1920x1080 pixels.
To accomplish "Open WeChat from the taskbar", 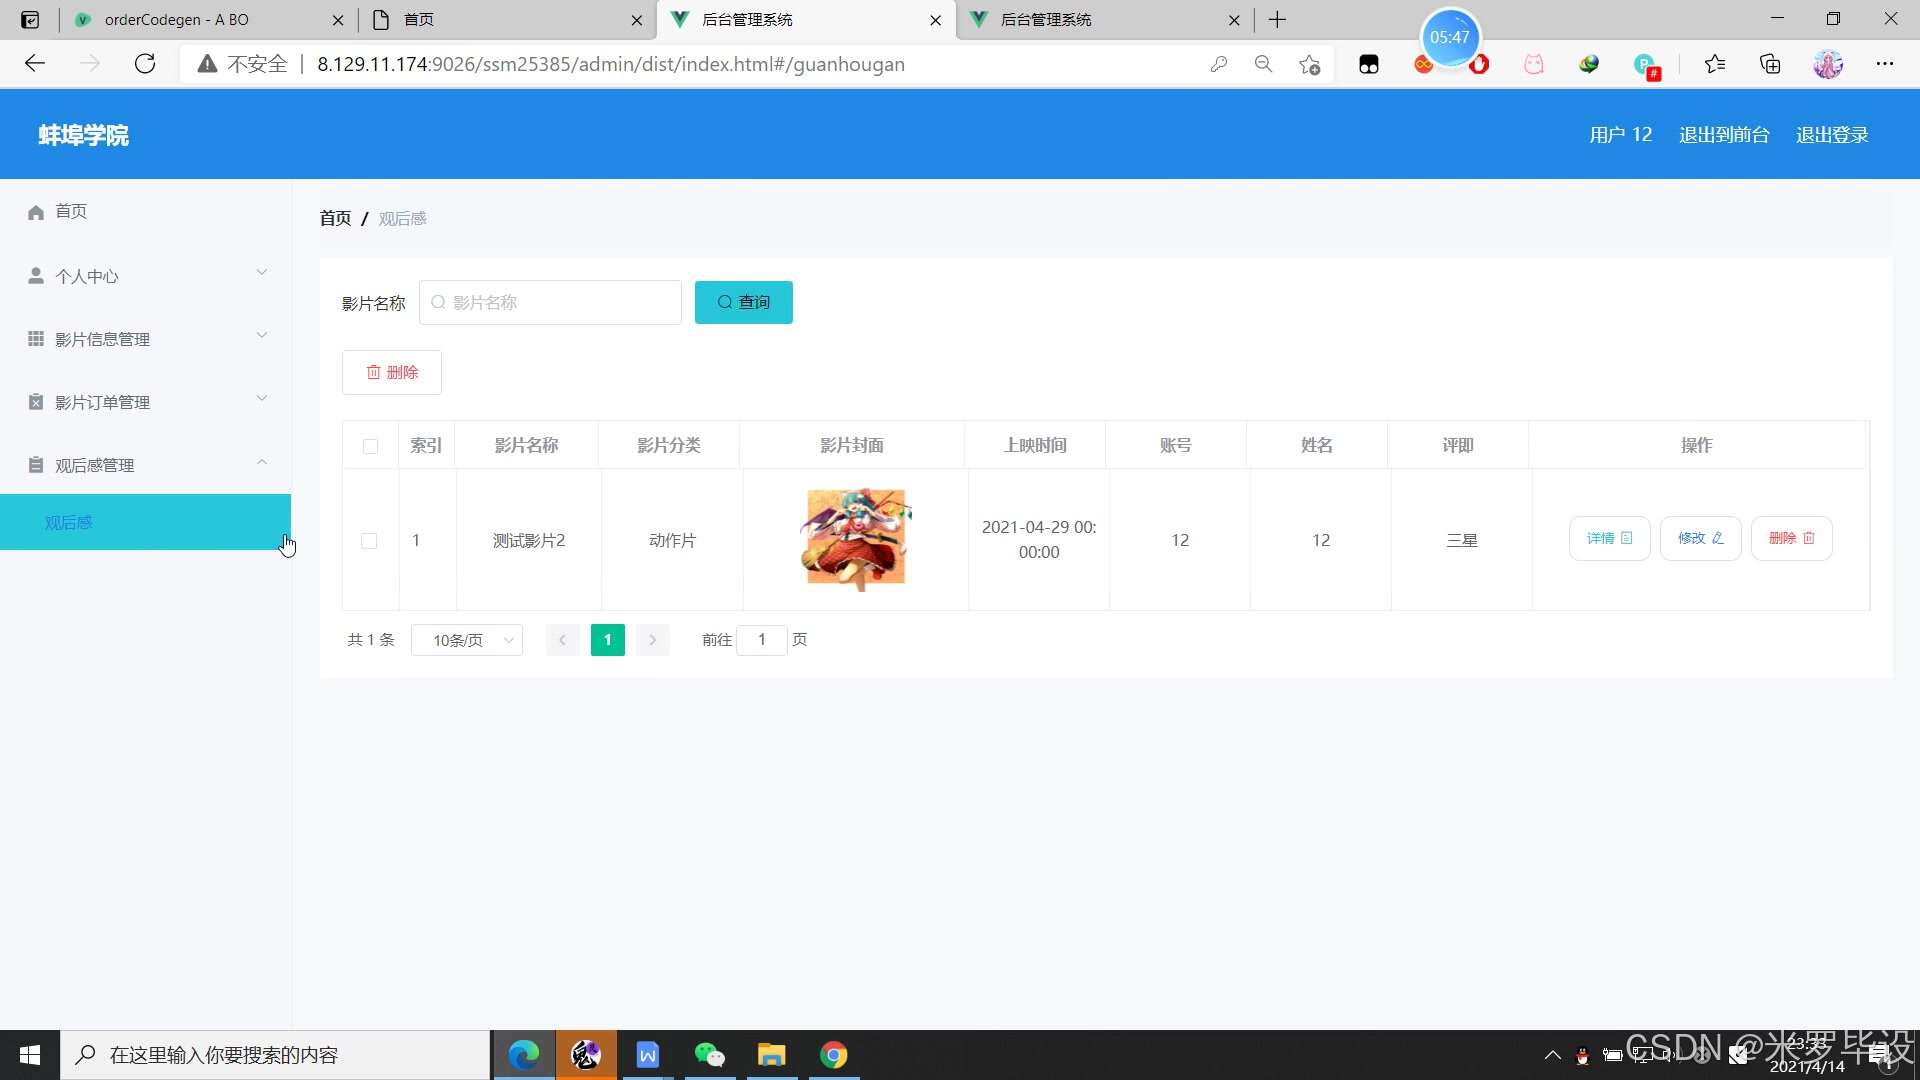I will (x=709, y=1055).
